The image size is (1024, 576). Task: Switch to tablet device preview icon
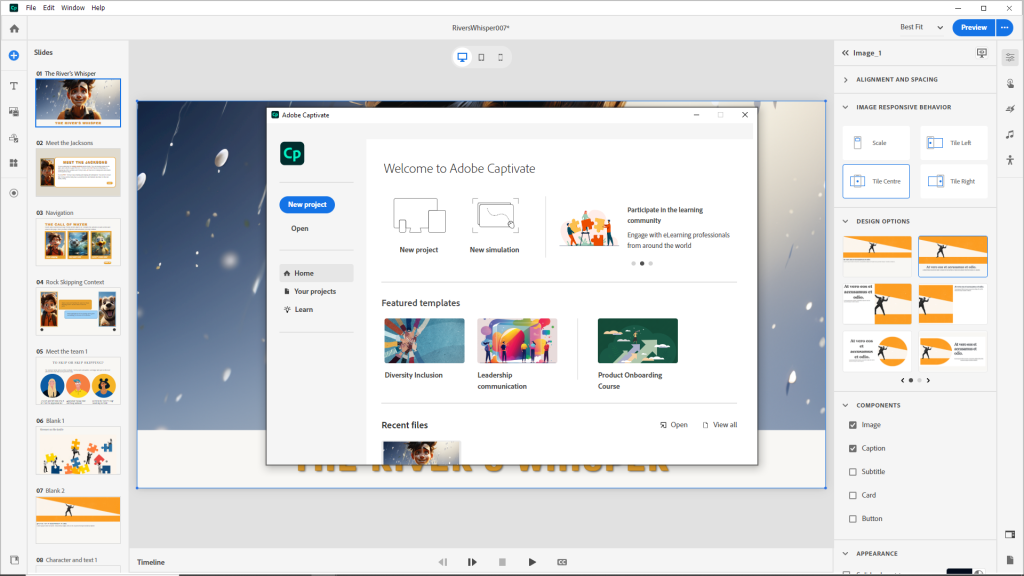coord(481,58)
